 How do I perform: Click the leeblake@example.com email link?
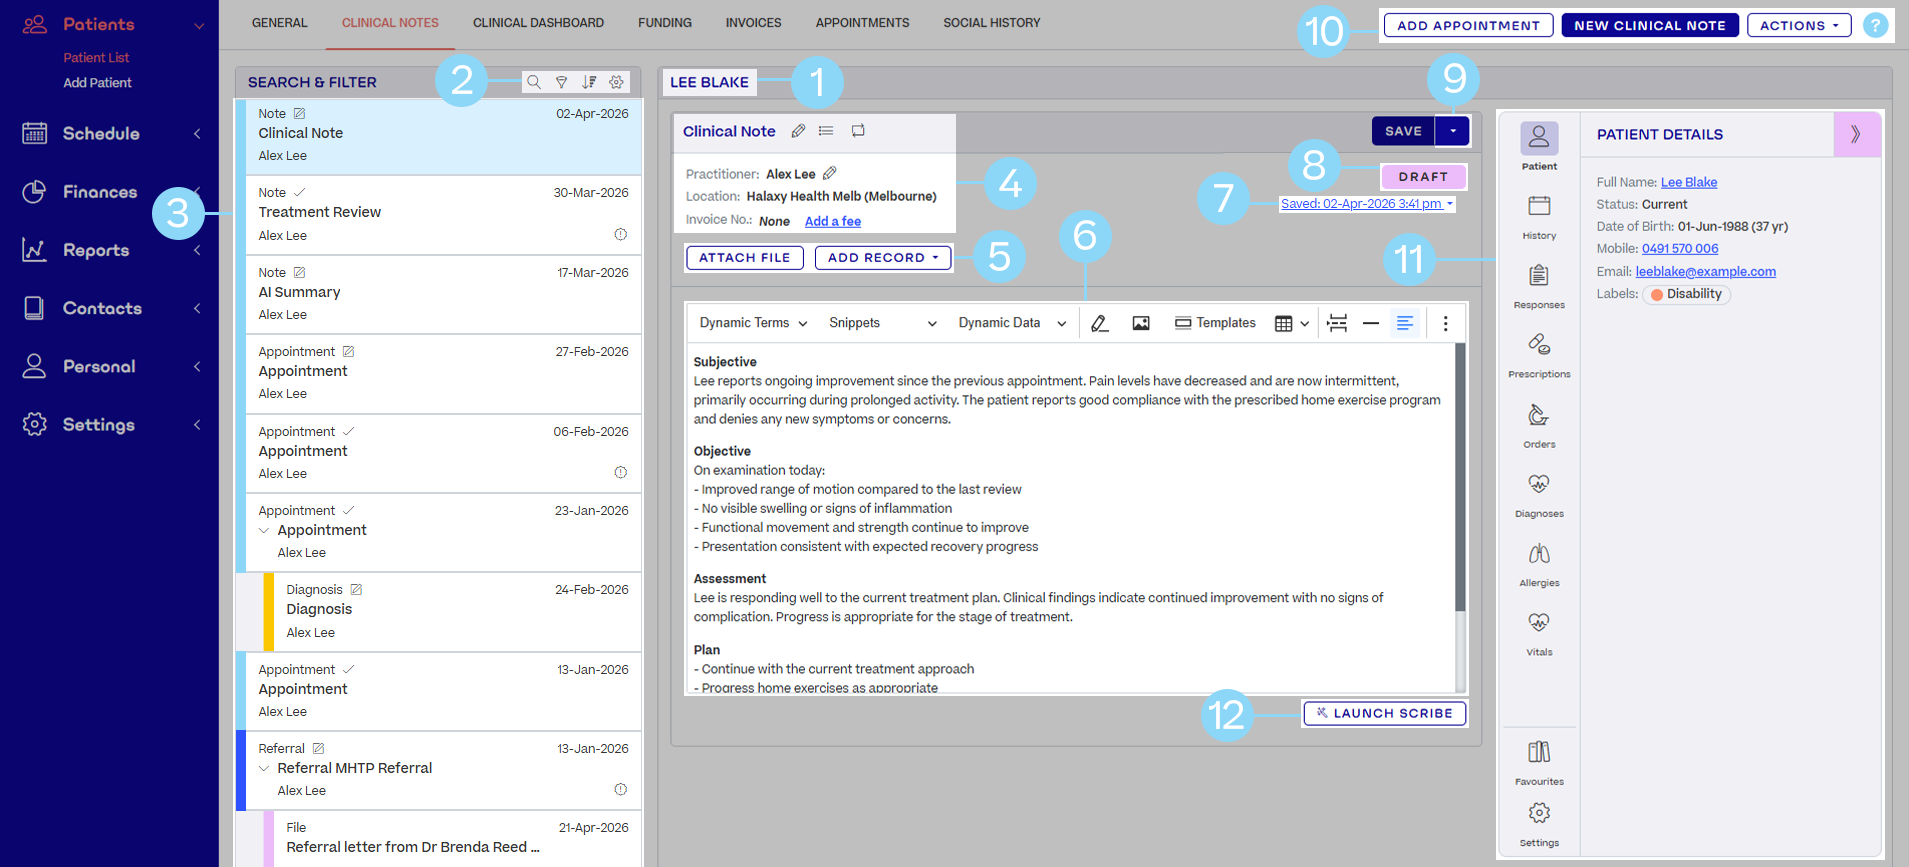coord(1706,271)
